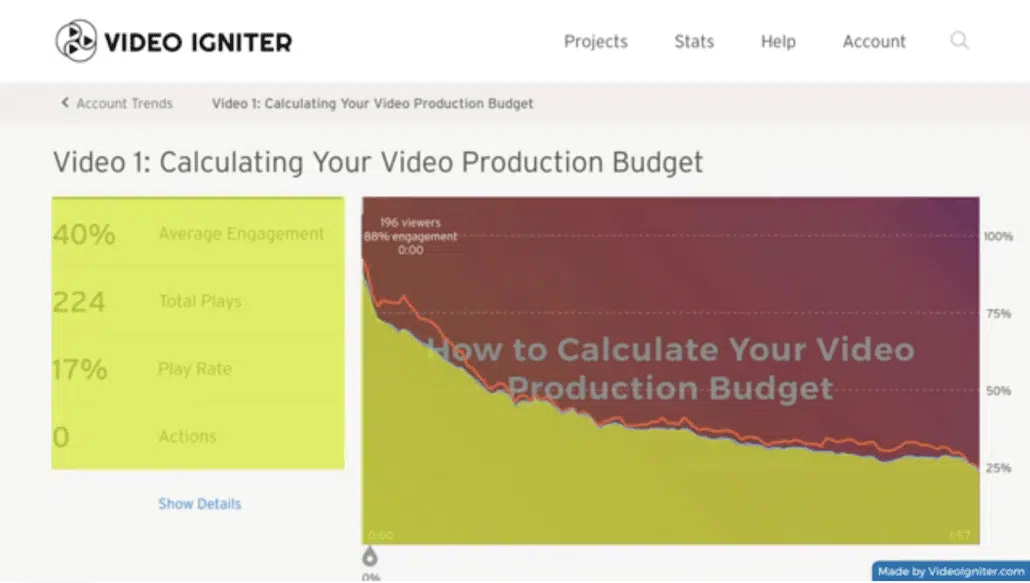Image resolution: width=1030 pixels, height=583 pixels.
Task: Open search using the magnifying glass icon
Action: [x=959, y=41]
